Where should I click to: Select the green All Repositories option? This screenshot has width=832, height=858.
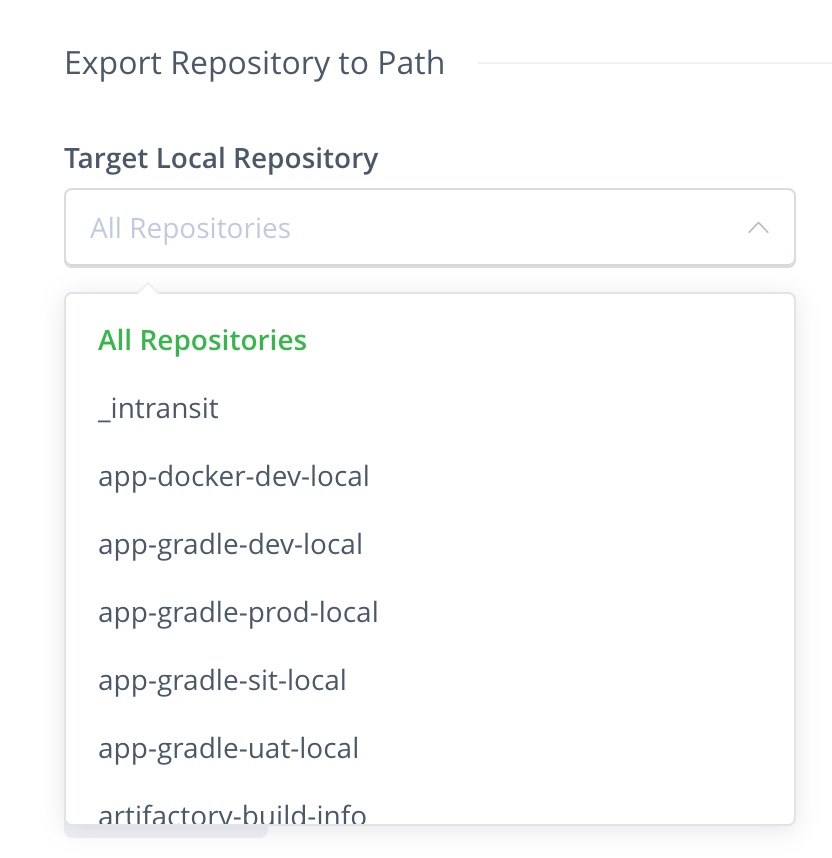click(202, 341)
